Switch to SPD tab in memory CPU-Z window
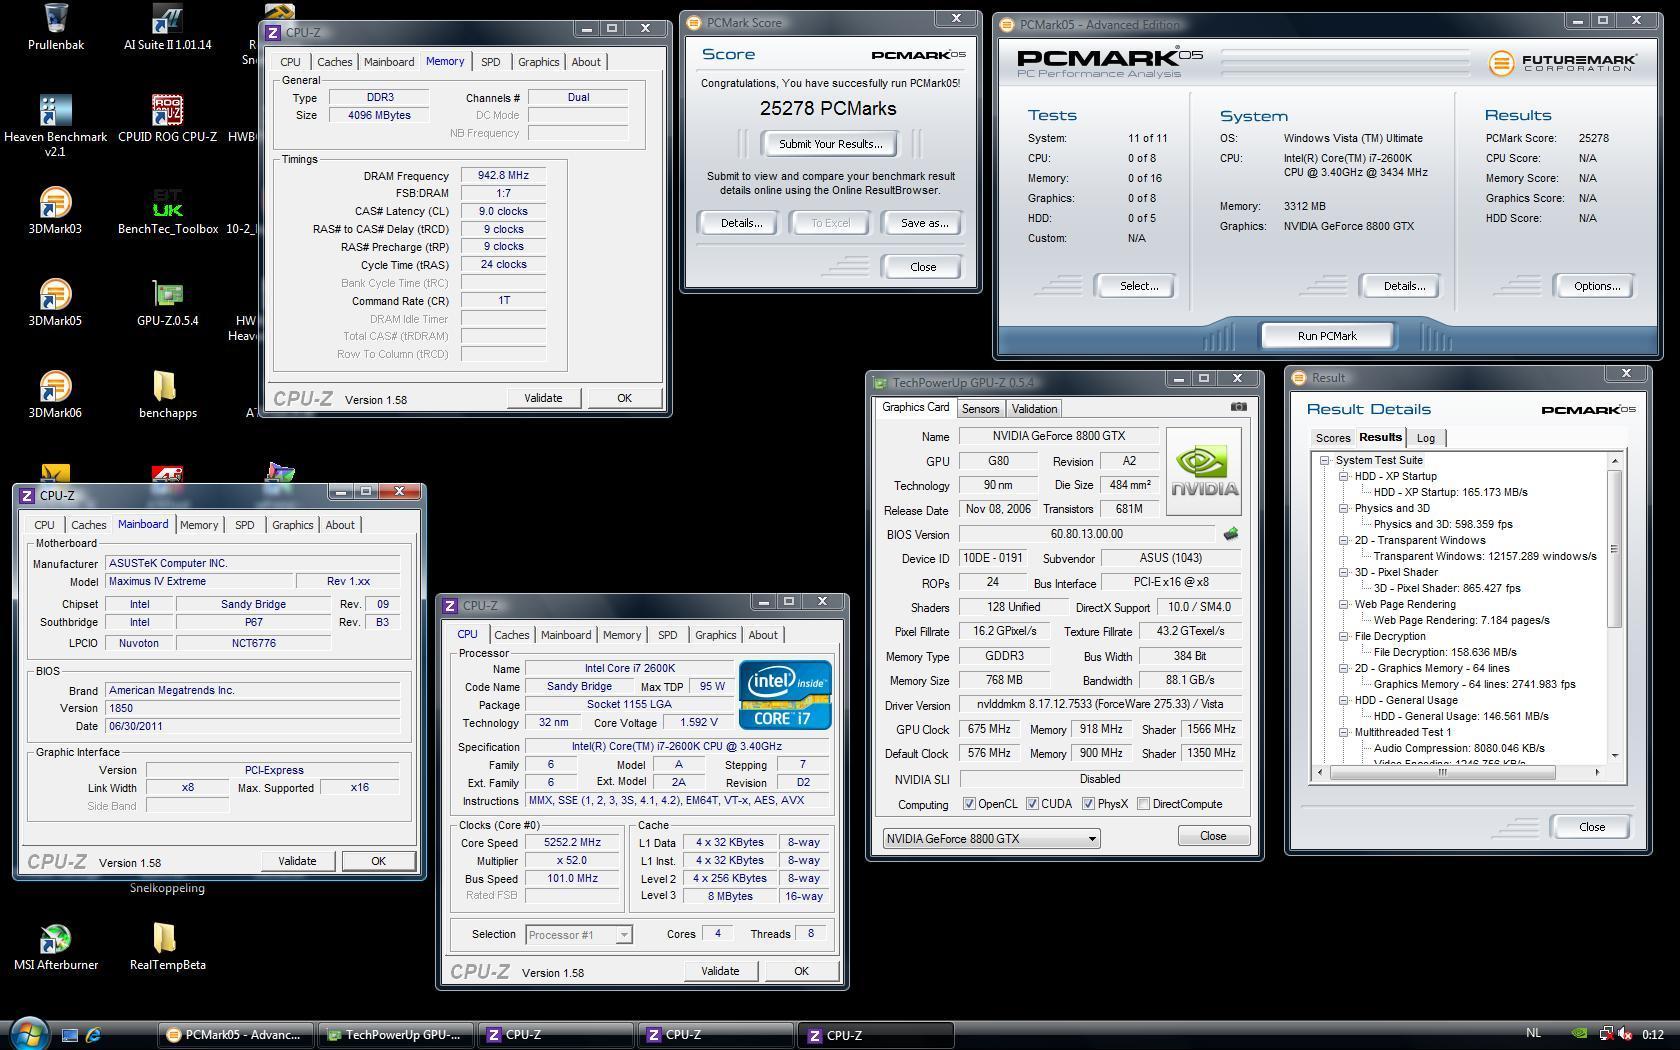This screenshot has height=1050, width=1680. point(490,62)
